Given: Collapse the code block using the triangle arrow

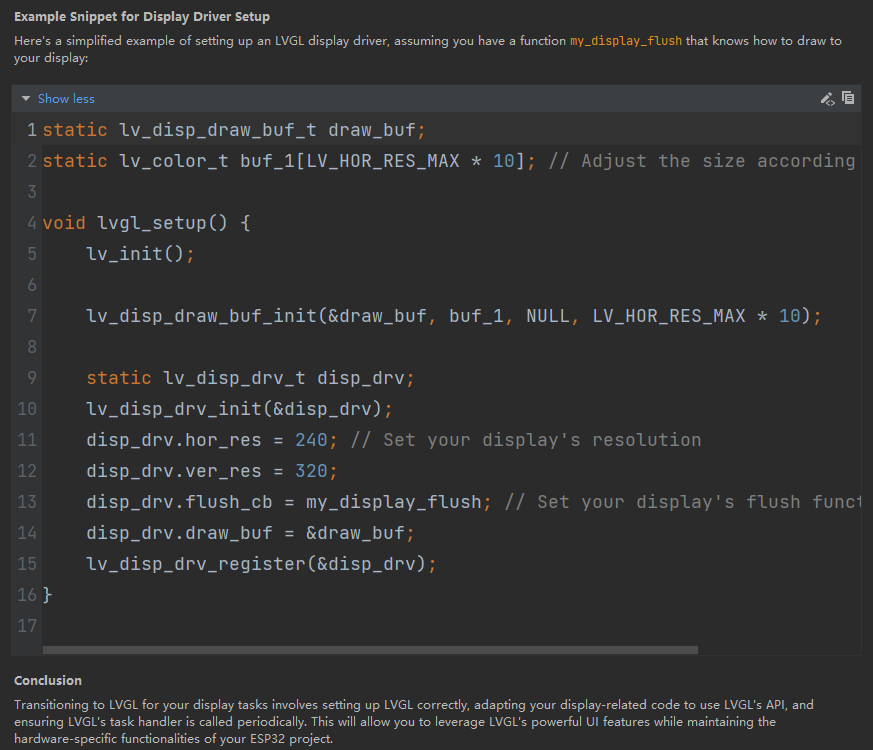Looking at the screenshot, I should coord(26,99).
